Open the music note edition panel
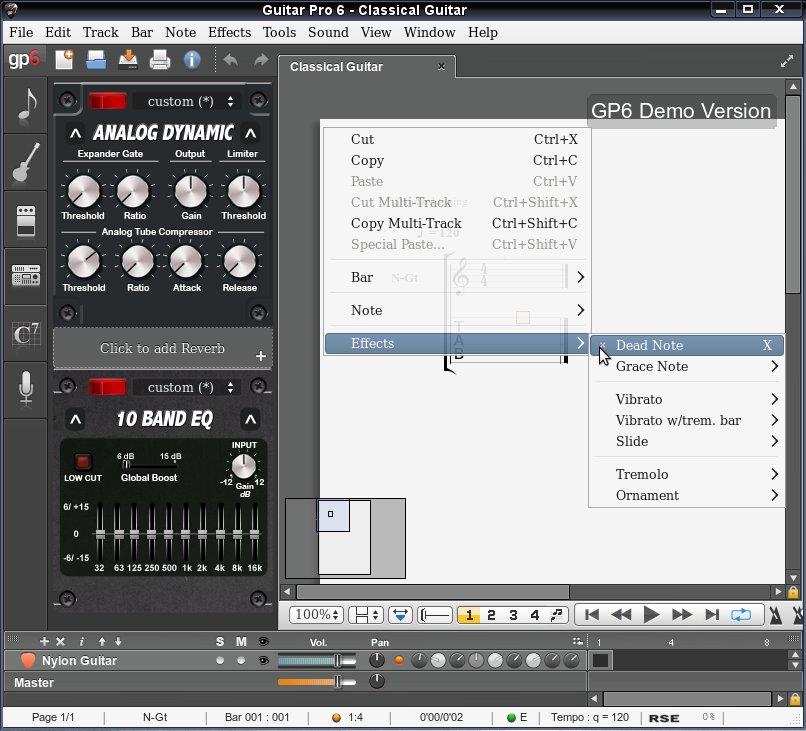This screenshot has height=731, width=806. (x=26, y=105)
